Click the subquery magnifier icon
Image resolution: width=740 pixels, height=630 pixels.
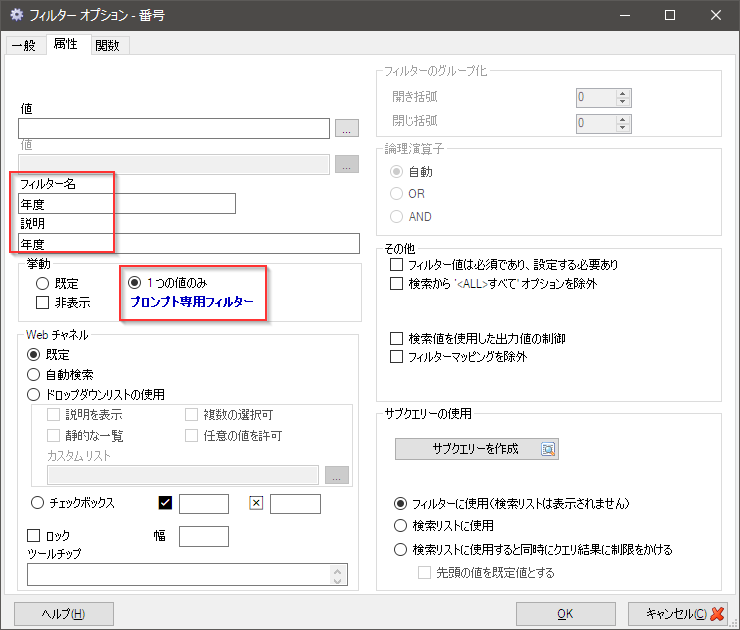pos(548,449)
